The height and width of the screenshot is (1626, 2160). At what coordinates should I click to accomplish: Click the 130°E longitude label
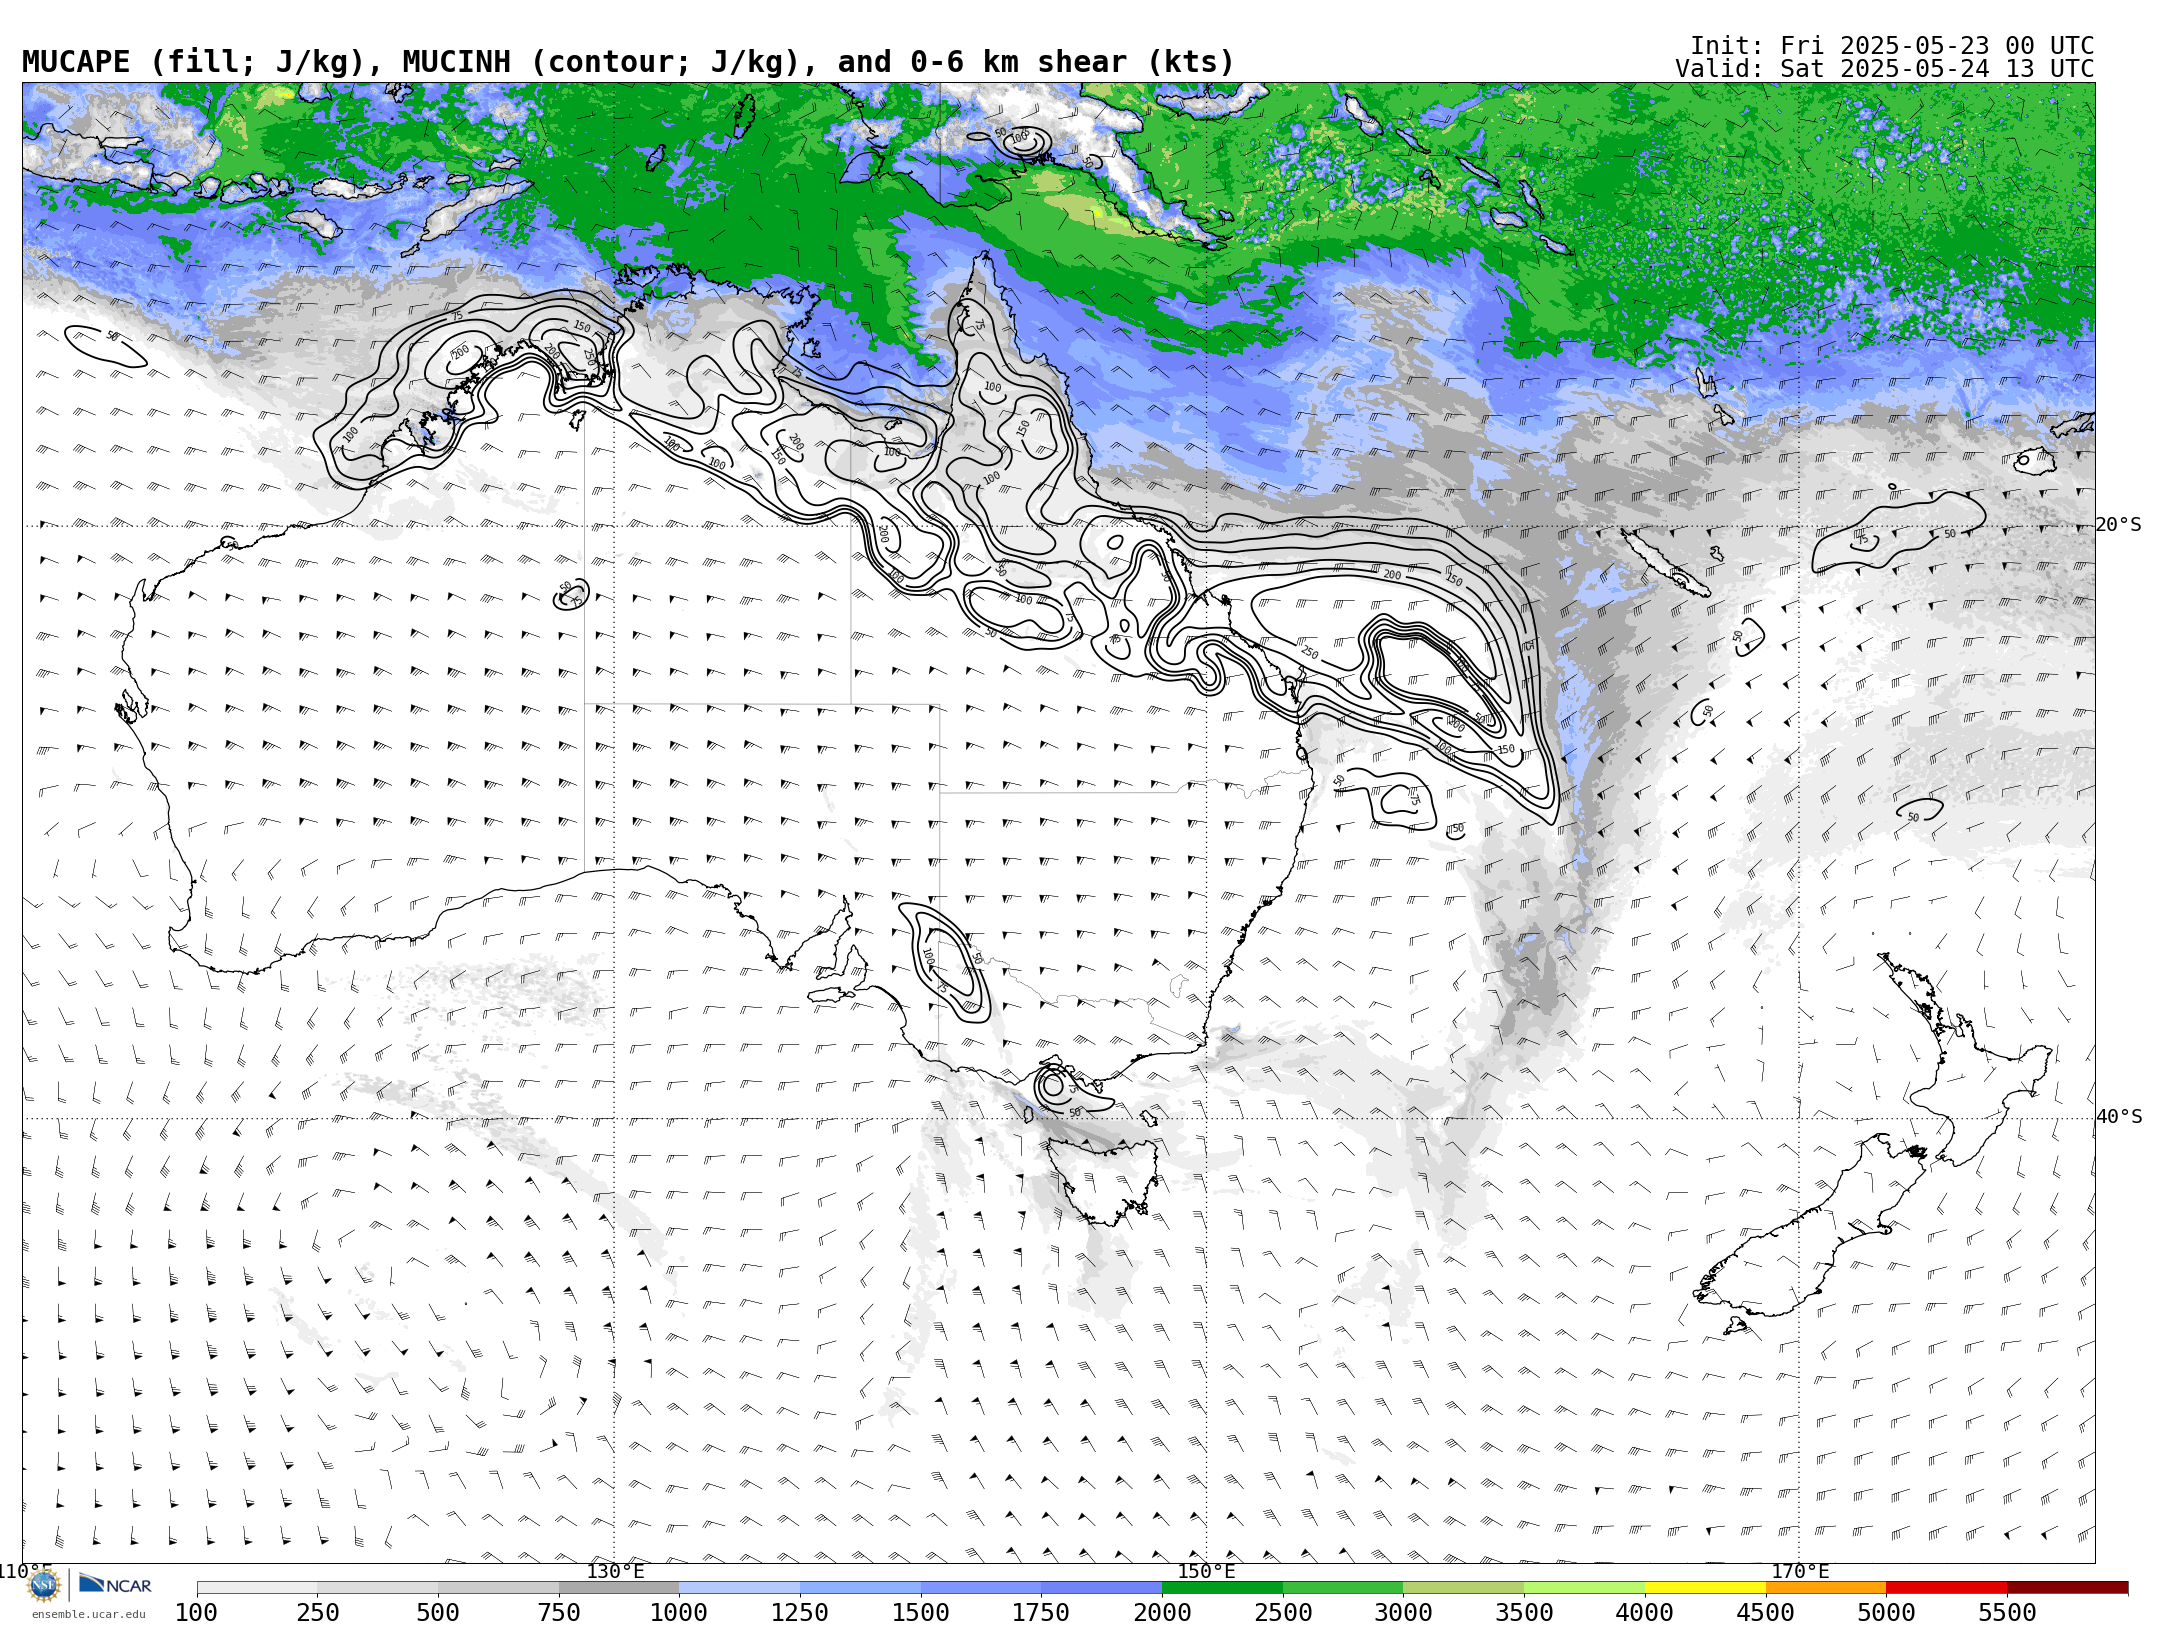coord(615,1572)
